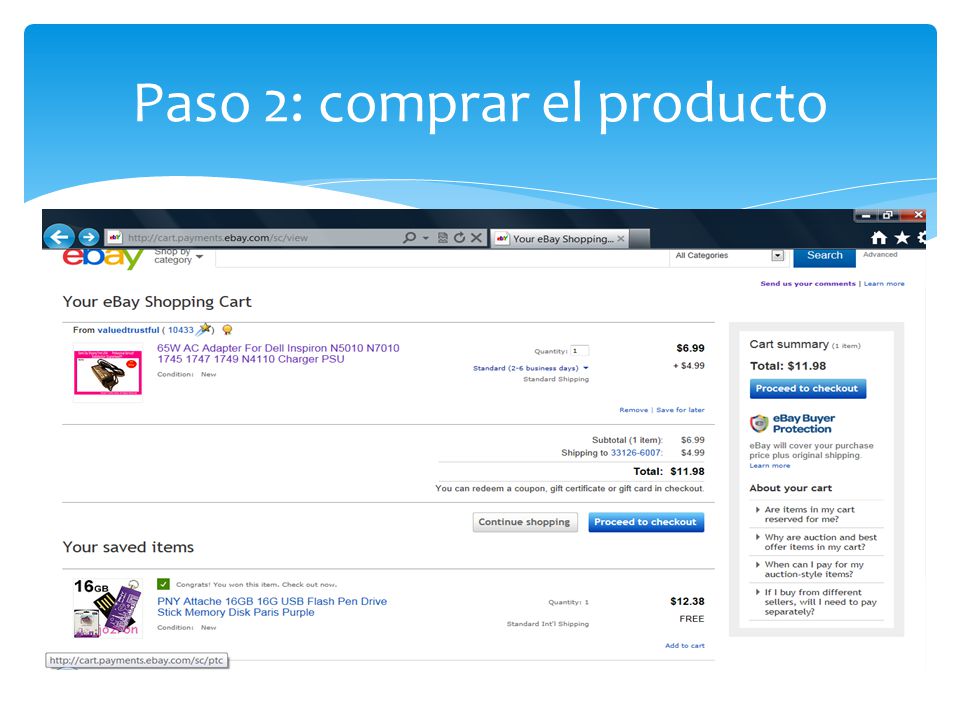960x720 pixels.
Task: Click the Total: $11.98 in Cart summary
Action: tap(788, 366)
